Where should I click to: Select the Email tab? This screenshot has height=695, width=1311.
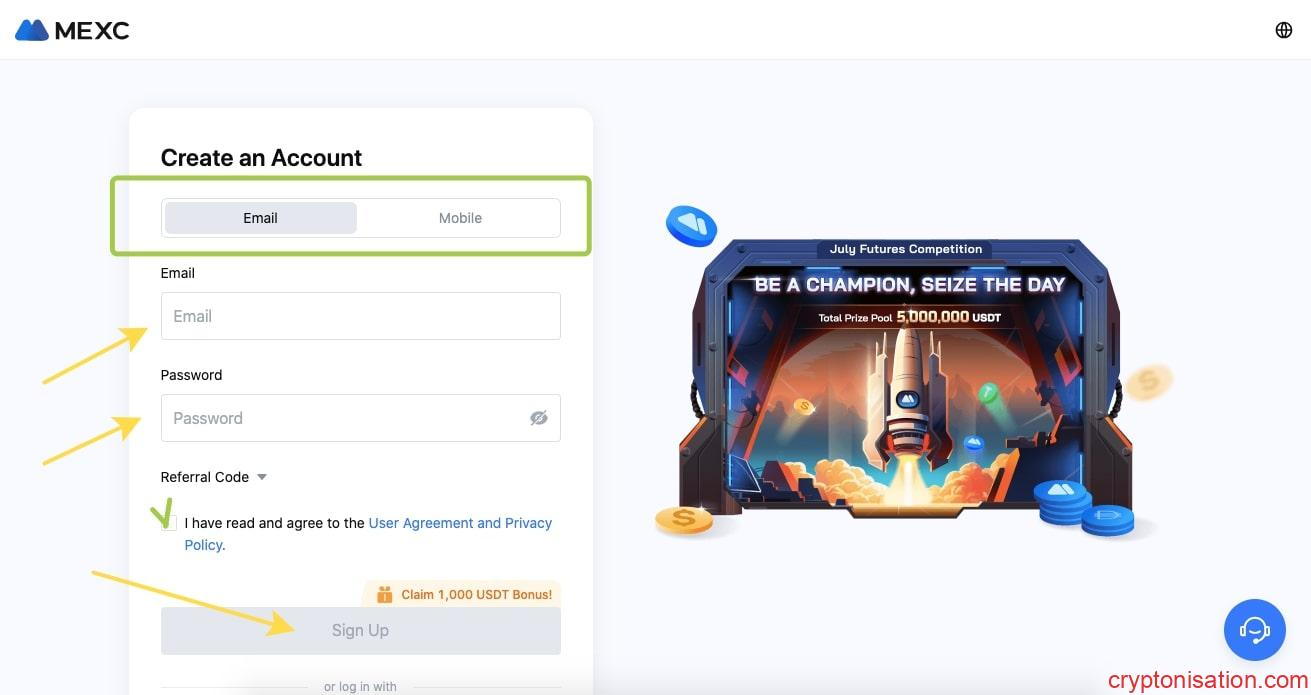260,218
